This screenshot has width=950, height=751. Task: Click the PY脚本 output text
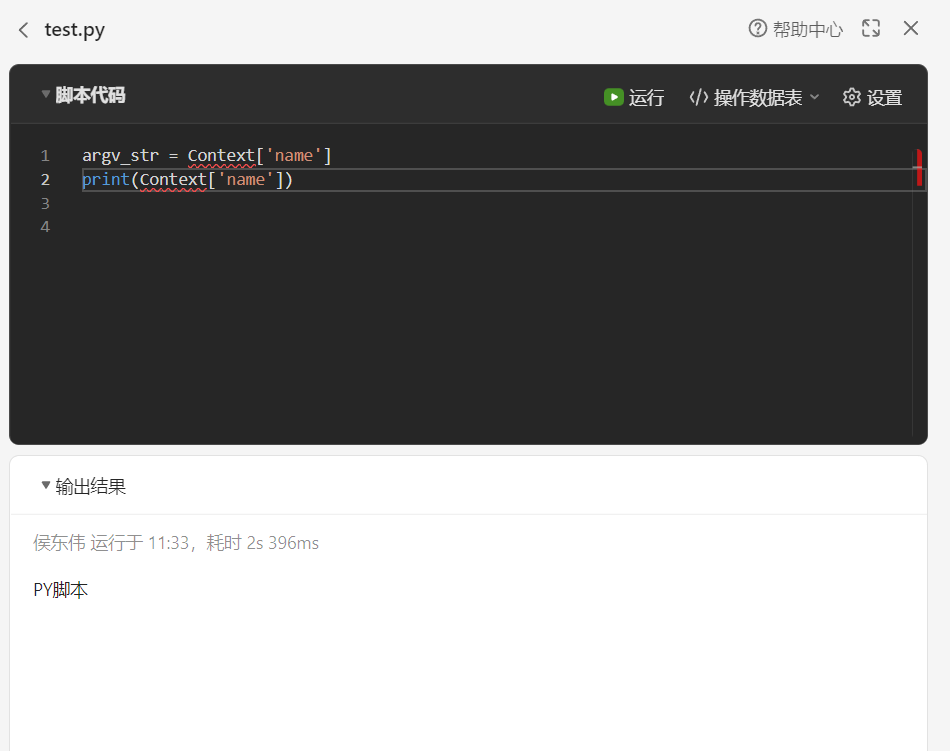tap(61, 590)
